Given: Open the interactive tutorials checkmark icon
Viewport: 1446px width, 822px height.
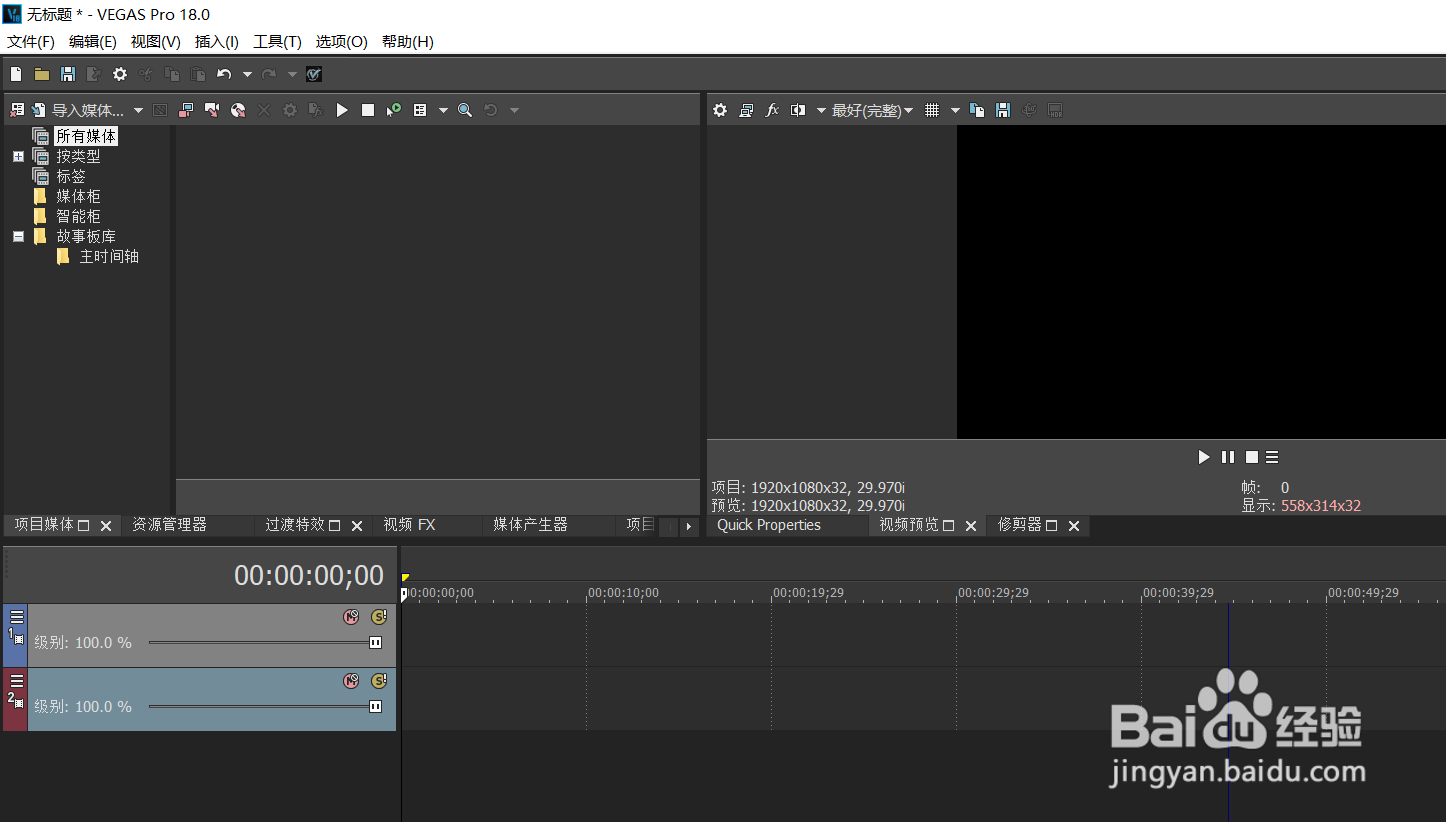Looking at the screenshot, I should click(x=314, y=74).
